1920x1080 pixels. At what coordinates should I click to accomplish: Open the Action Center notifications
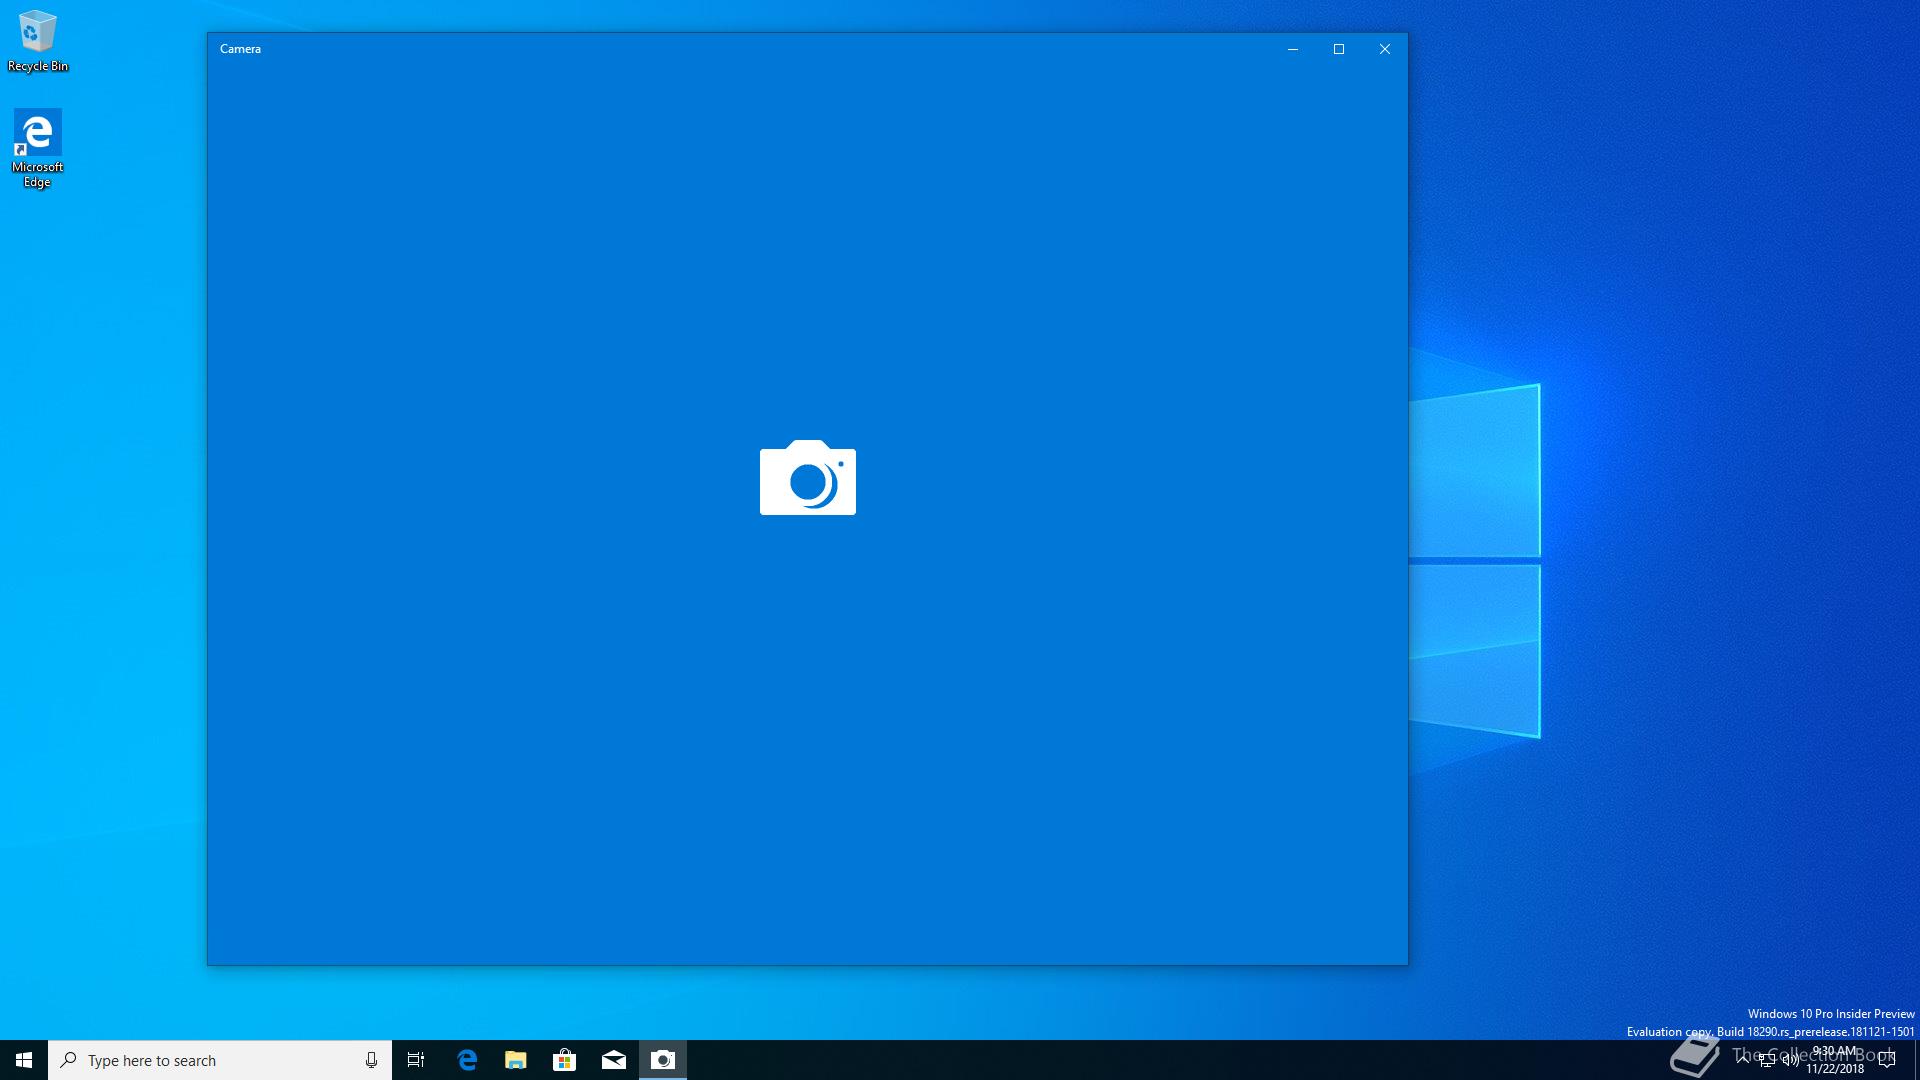click(1887, 1060)
